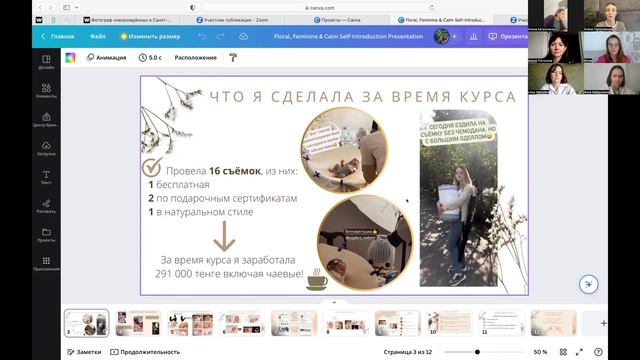Open the Проекты folder panel
Viewport: 640px width, 360px height.
[46, 235]
